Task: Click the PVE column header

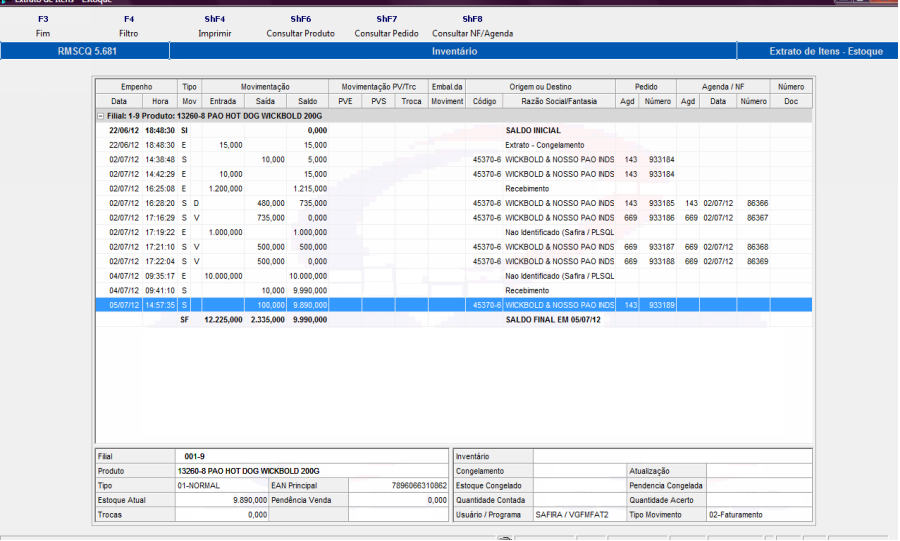Action: [346, 101]
